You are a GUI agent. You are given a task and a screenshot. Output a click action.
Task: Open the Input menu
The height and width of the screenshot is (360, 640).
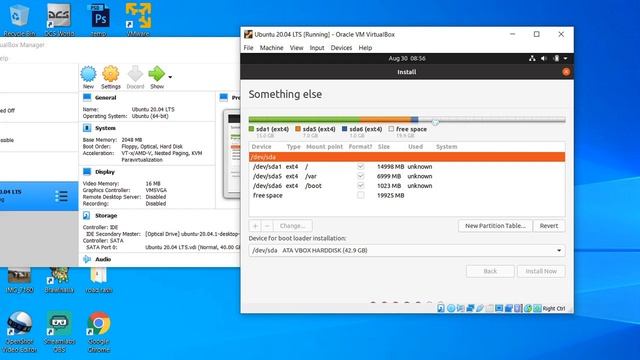point(317,48)
